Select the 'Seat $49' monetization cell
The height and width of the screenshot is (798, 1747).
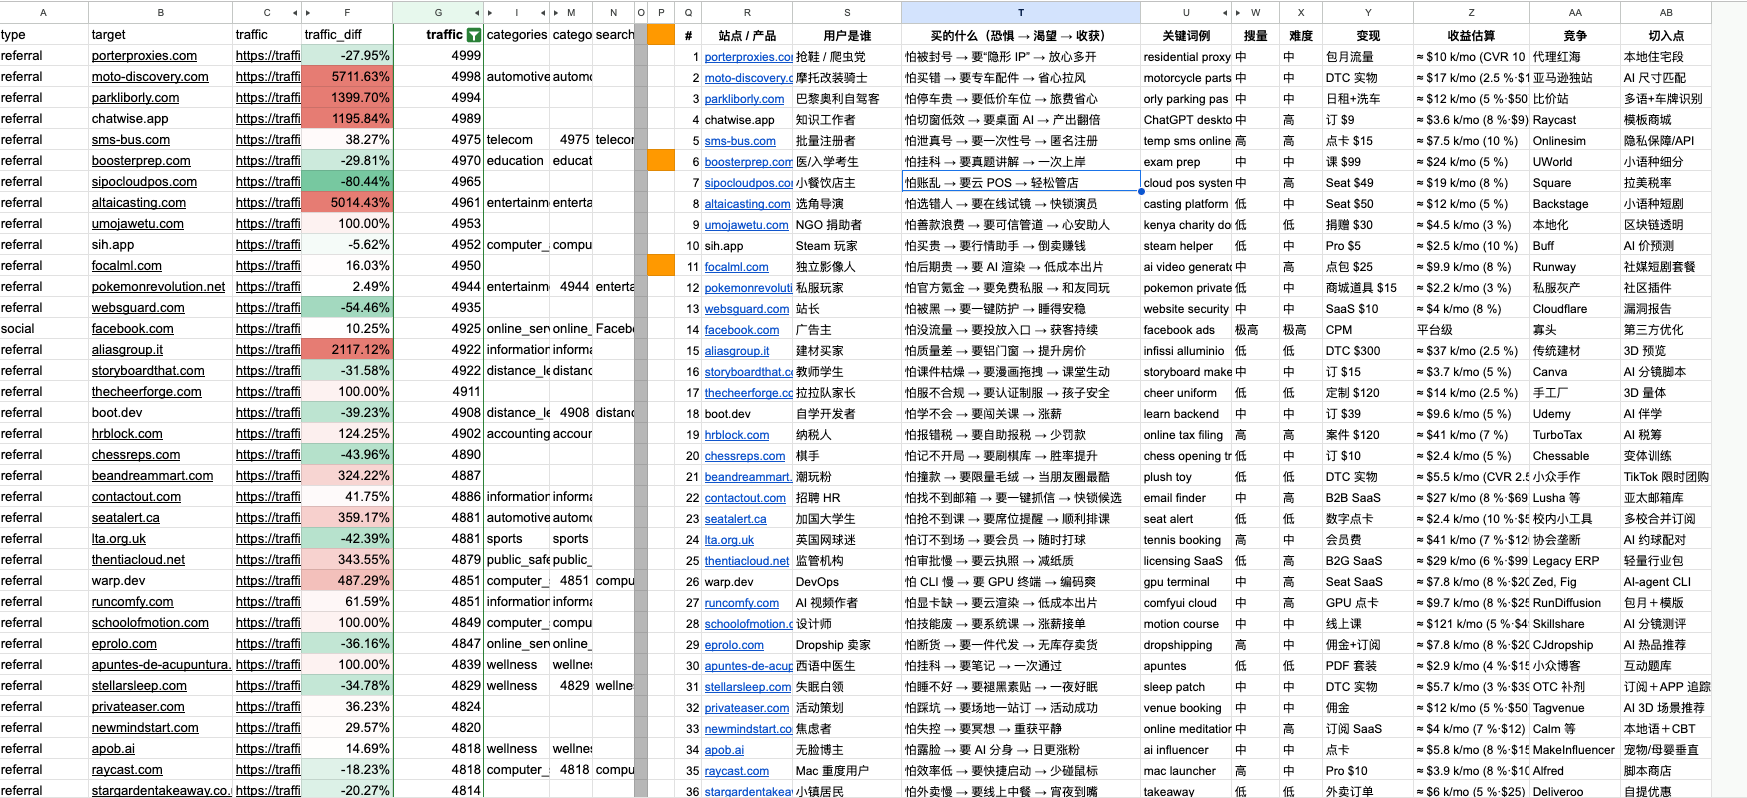[x=1368, y=183]
